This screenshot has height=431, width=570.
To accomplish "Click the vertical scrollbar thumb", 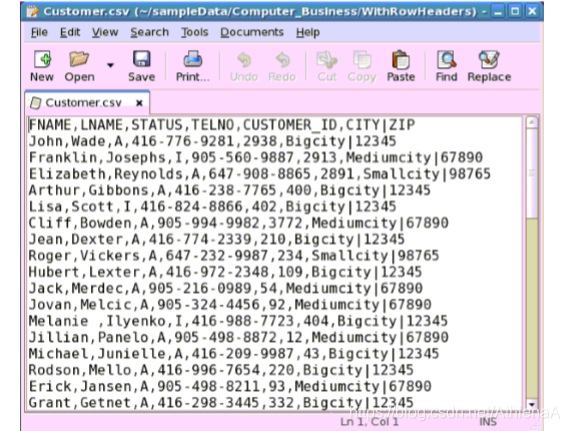I will [x=532, y=173].
